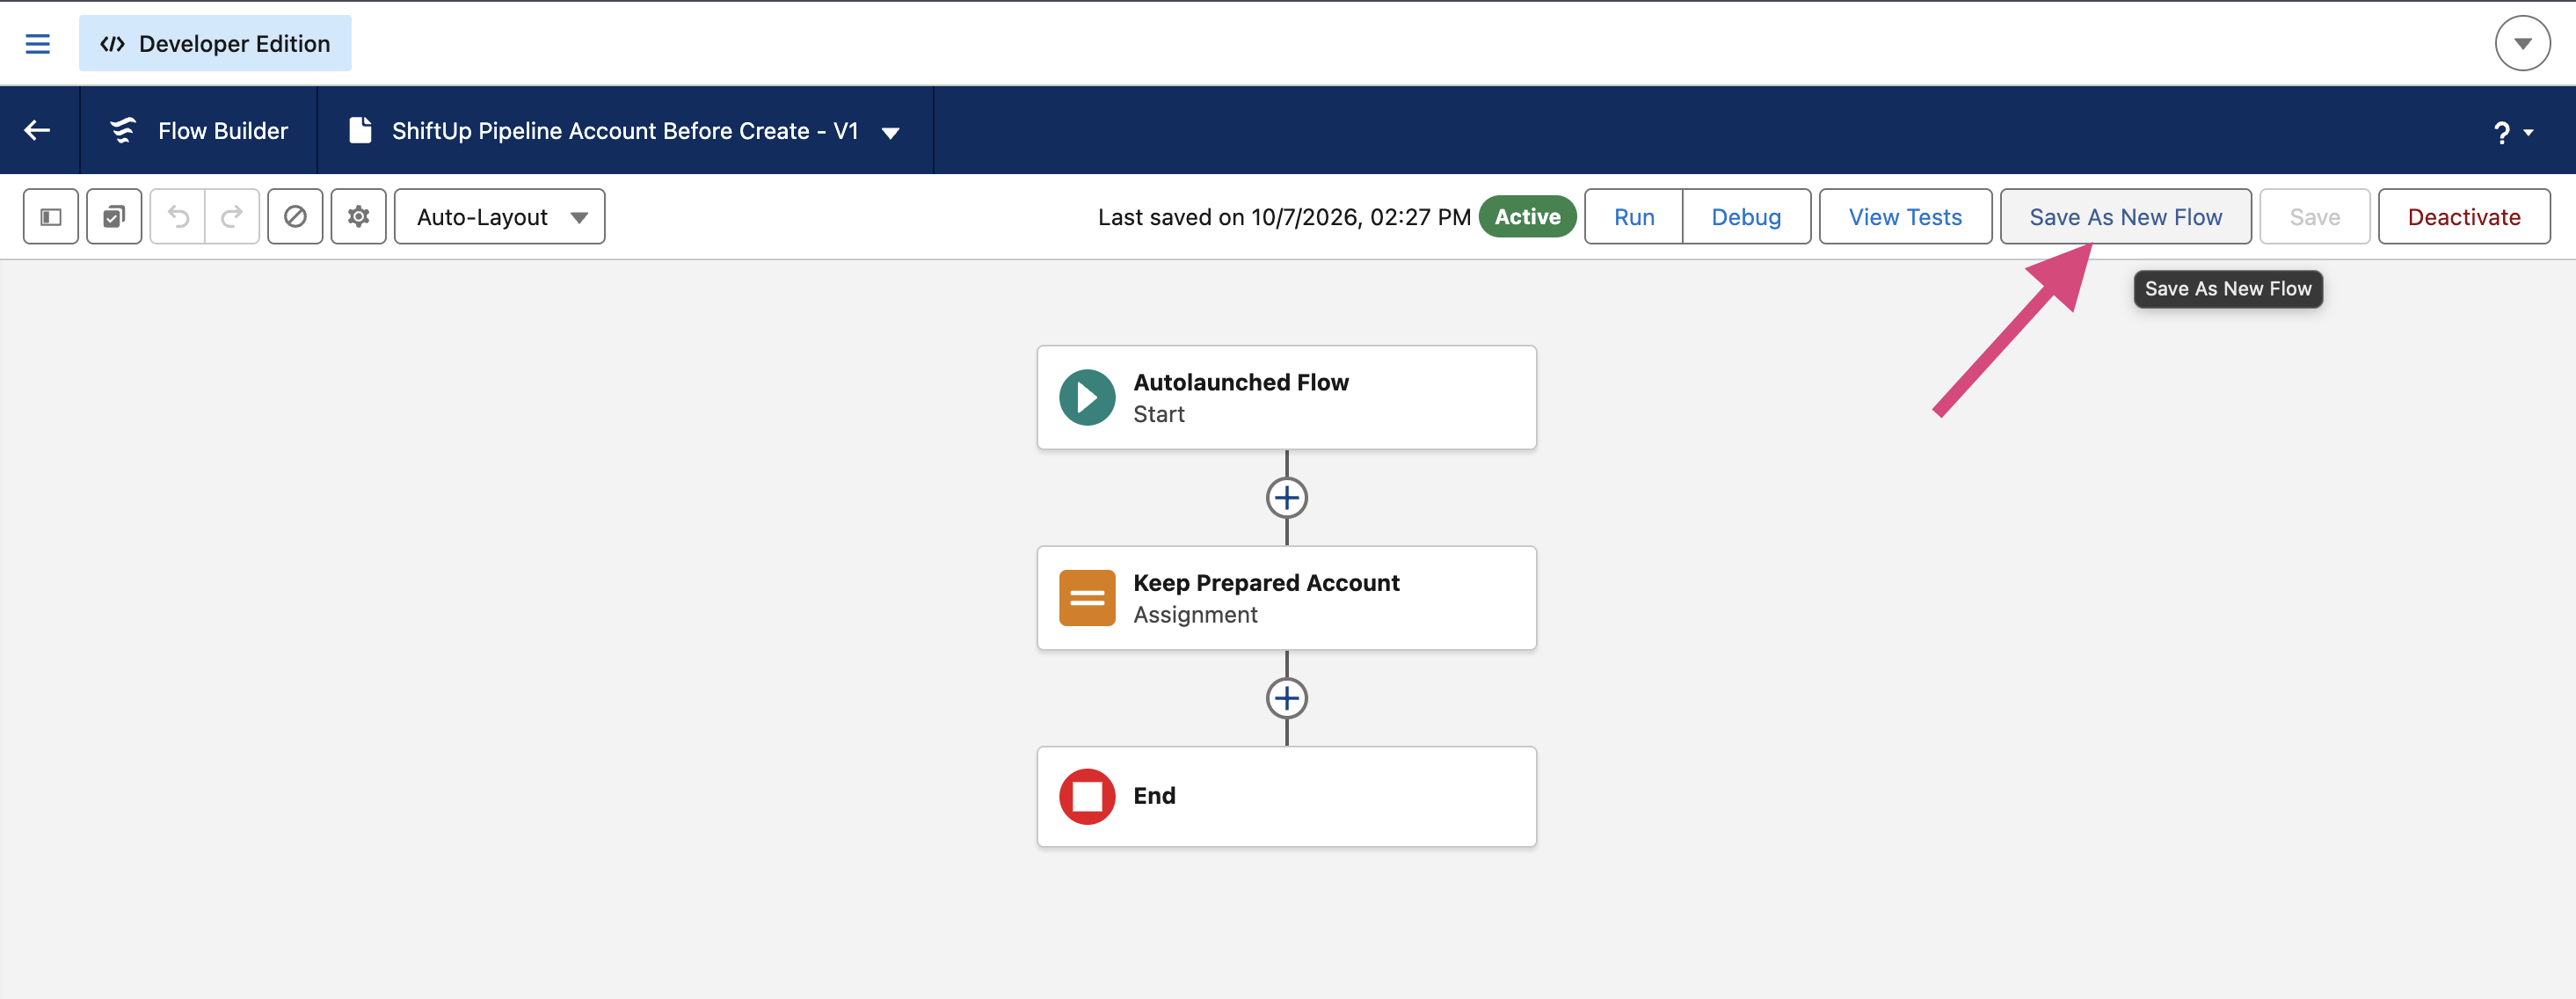2576x999 pixels.
Task: Click the Redo arrow
Action: 232,217
